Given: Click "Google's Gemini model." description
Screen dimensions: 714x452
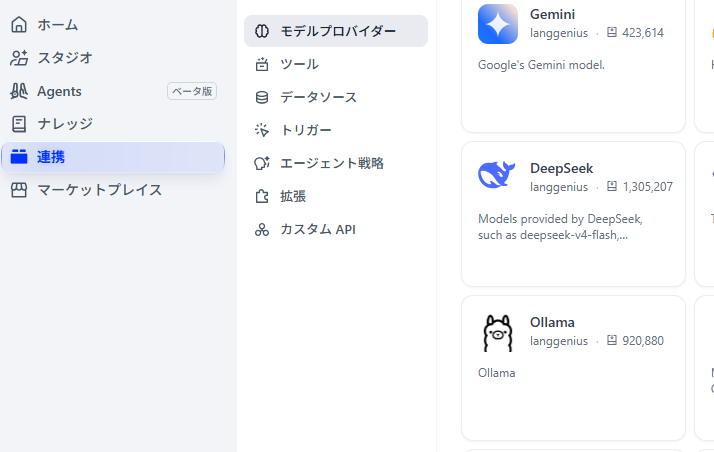Looking at the screenshot, I should [x=541, y=65].
